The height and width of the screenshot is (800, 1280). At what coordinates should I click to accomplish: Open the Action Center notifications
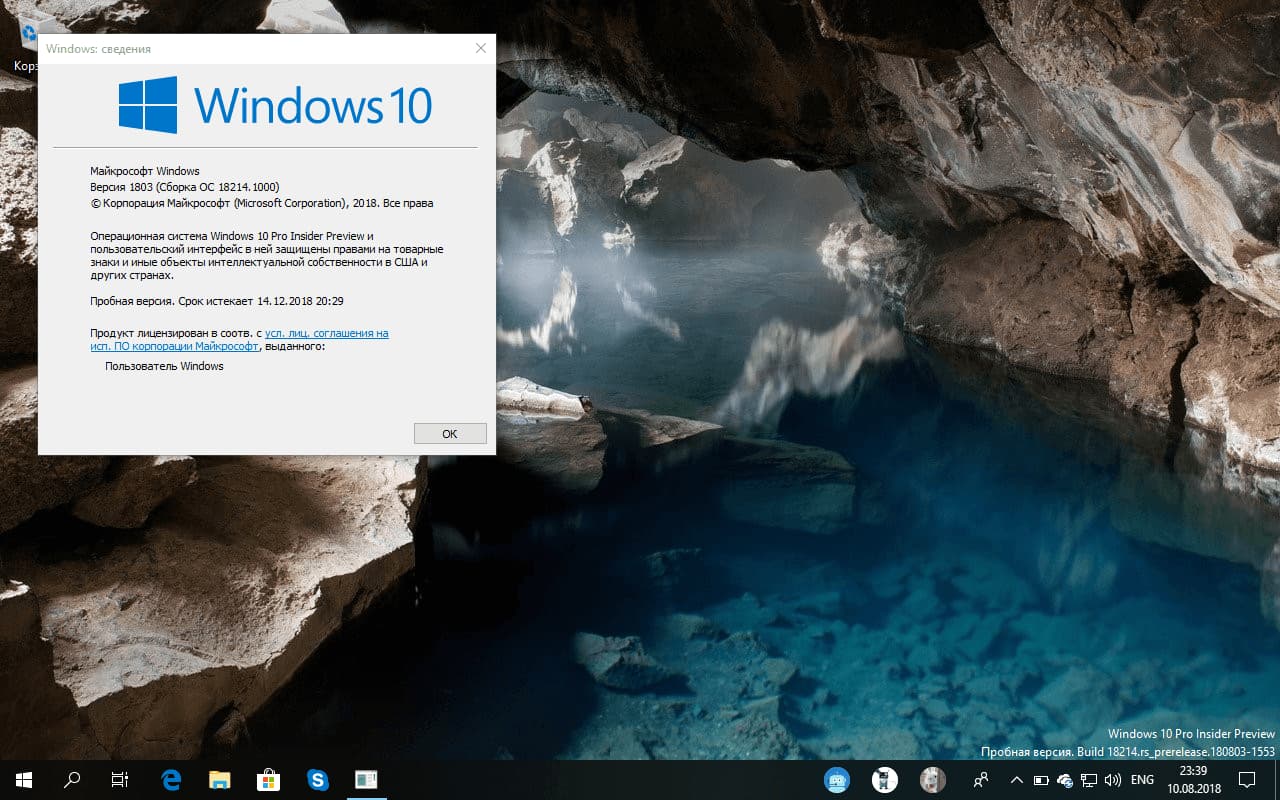pos(1247,779)
